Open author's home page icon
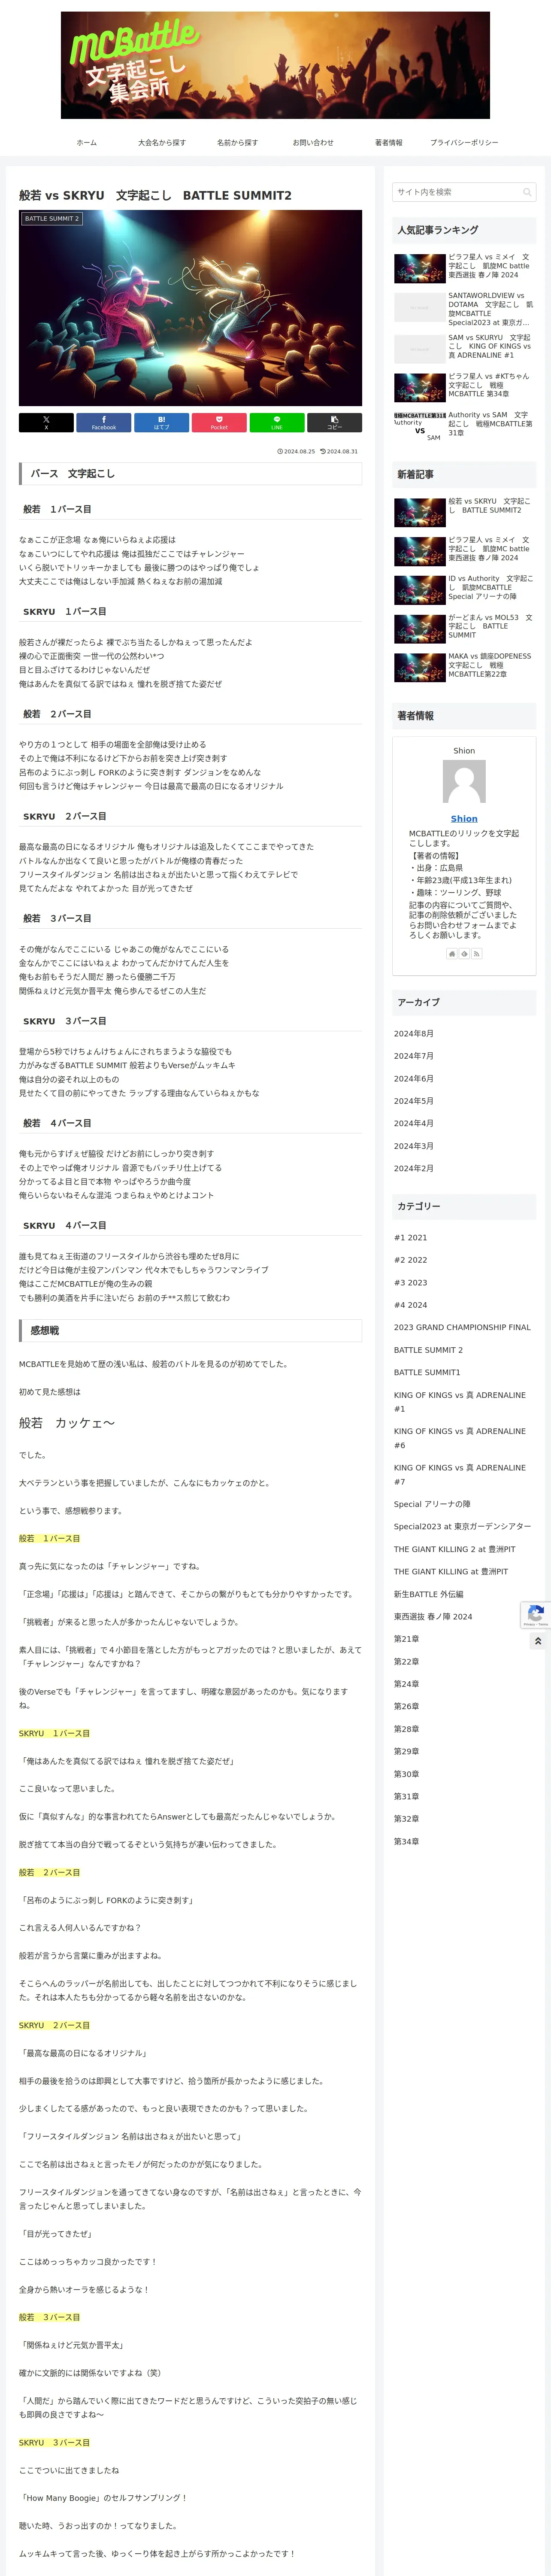The width and height of the screenshot is (551, 2576). tap(452, 954)
